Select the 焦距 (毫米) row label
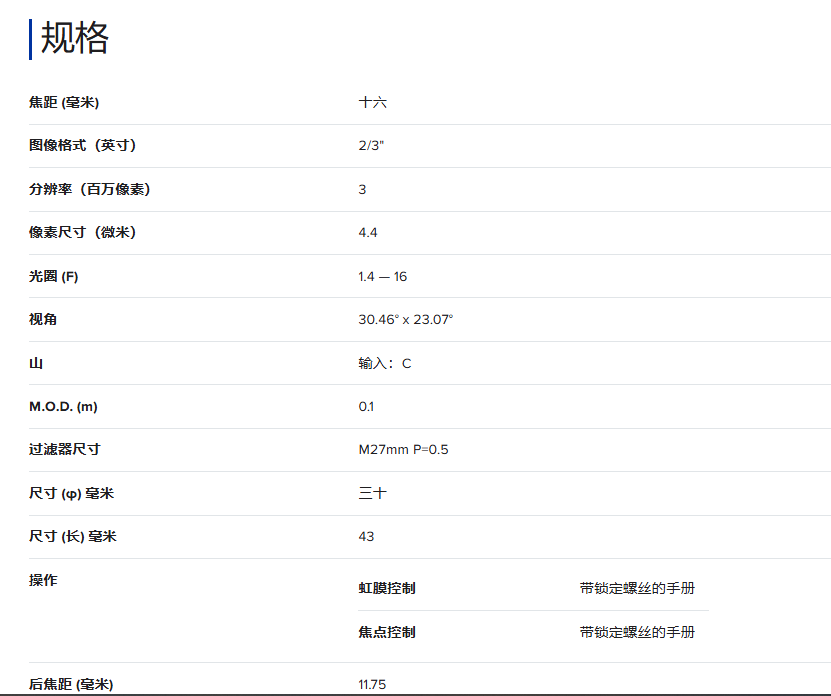The width and height of the screenshot is (831, 696). coord(64,103)
